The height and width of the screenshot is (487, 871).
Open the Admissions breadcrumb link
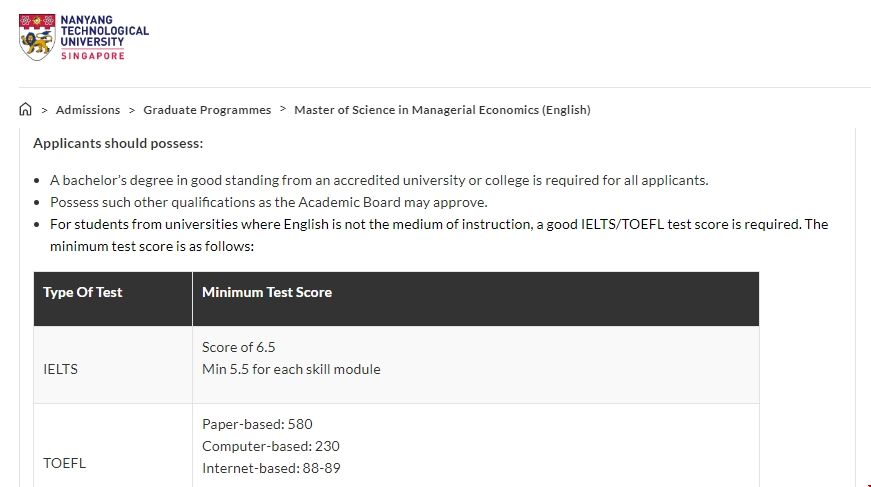click(88, 110)
